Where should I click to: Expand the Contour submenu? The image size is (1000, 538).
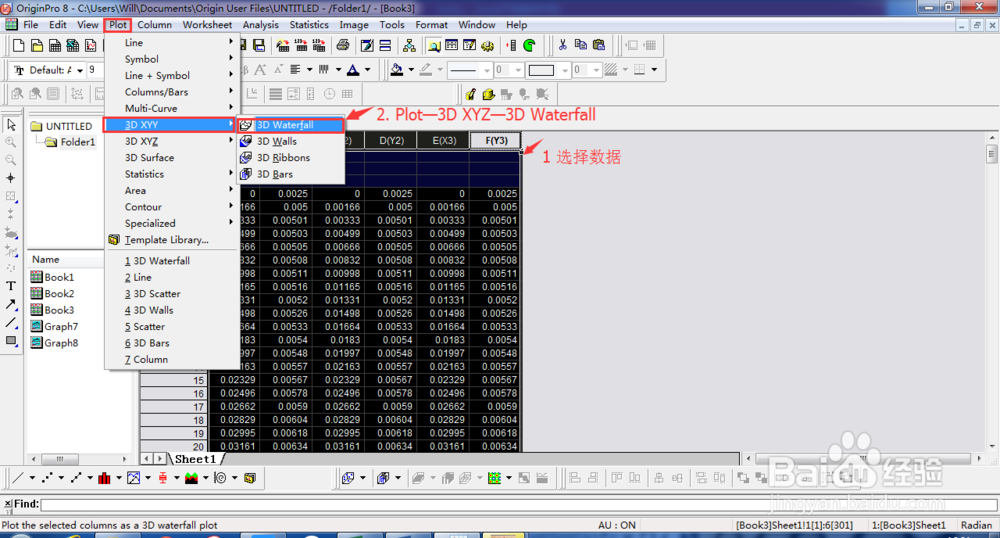click(172, 207)
